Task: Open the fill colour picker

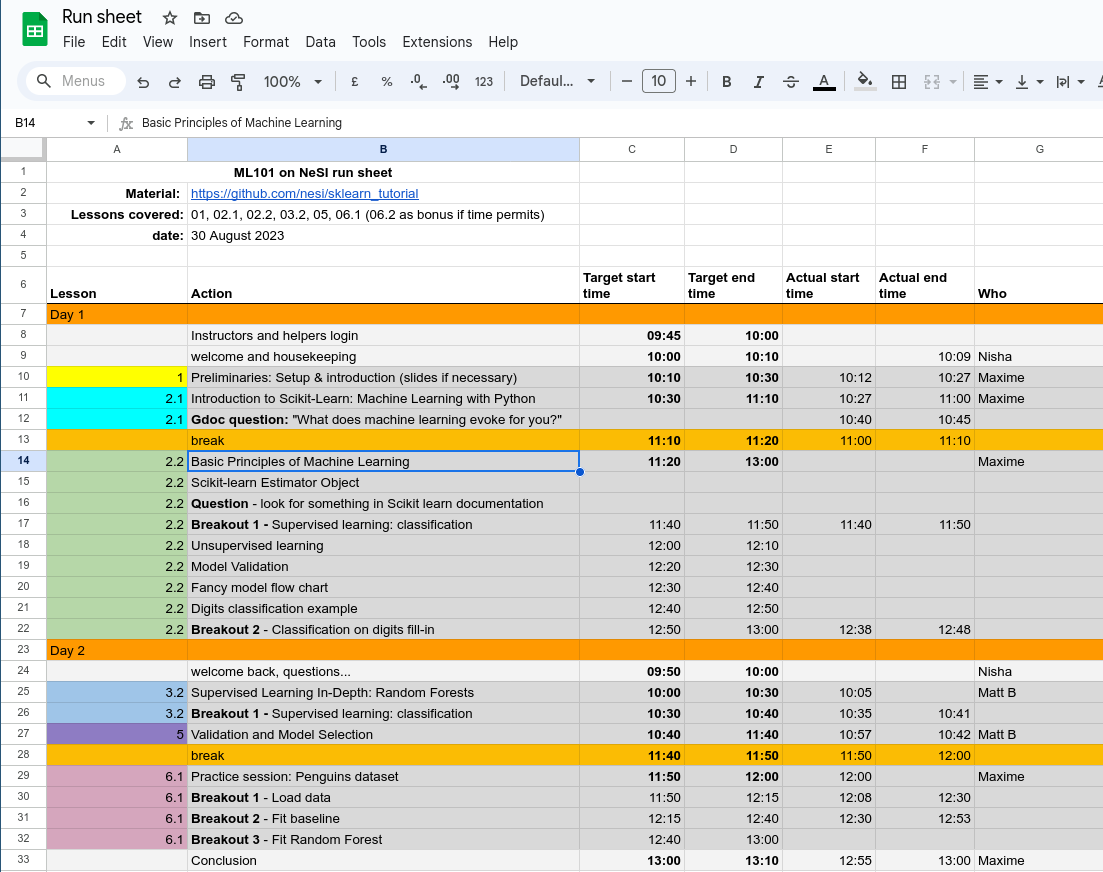Action: click(865, 82)
